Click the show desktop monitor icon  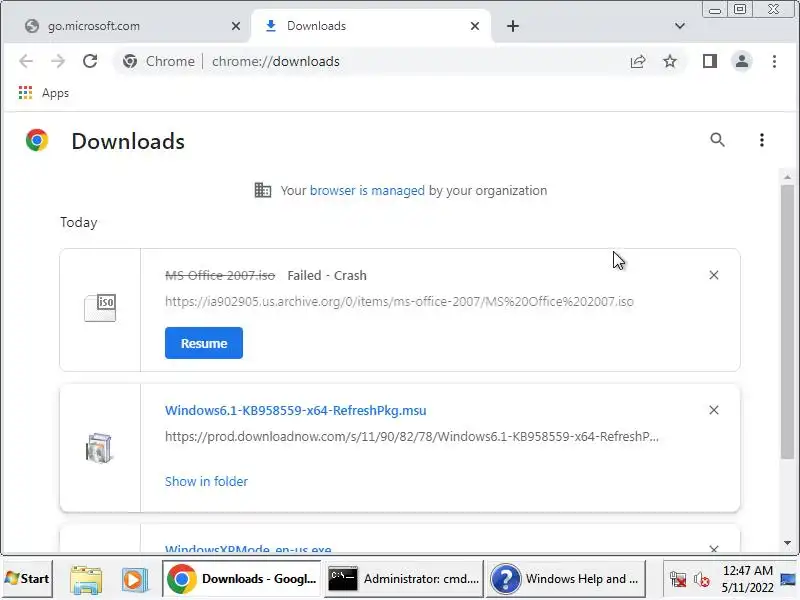[x=788, y=579]
